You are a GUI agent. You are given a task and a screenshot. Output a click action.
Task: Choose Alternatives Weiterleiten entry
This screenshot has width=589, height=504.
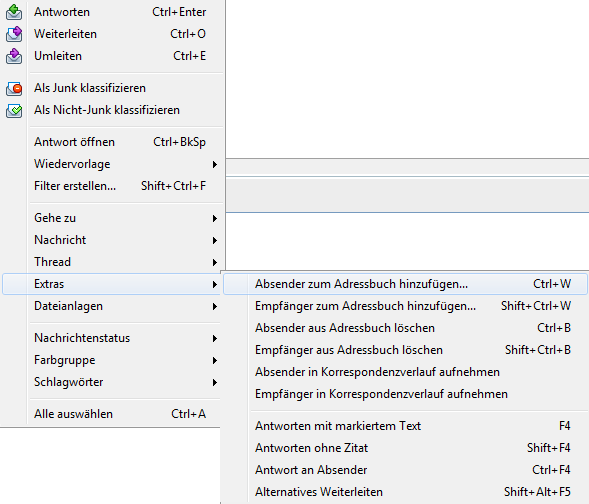click(405, 492)
